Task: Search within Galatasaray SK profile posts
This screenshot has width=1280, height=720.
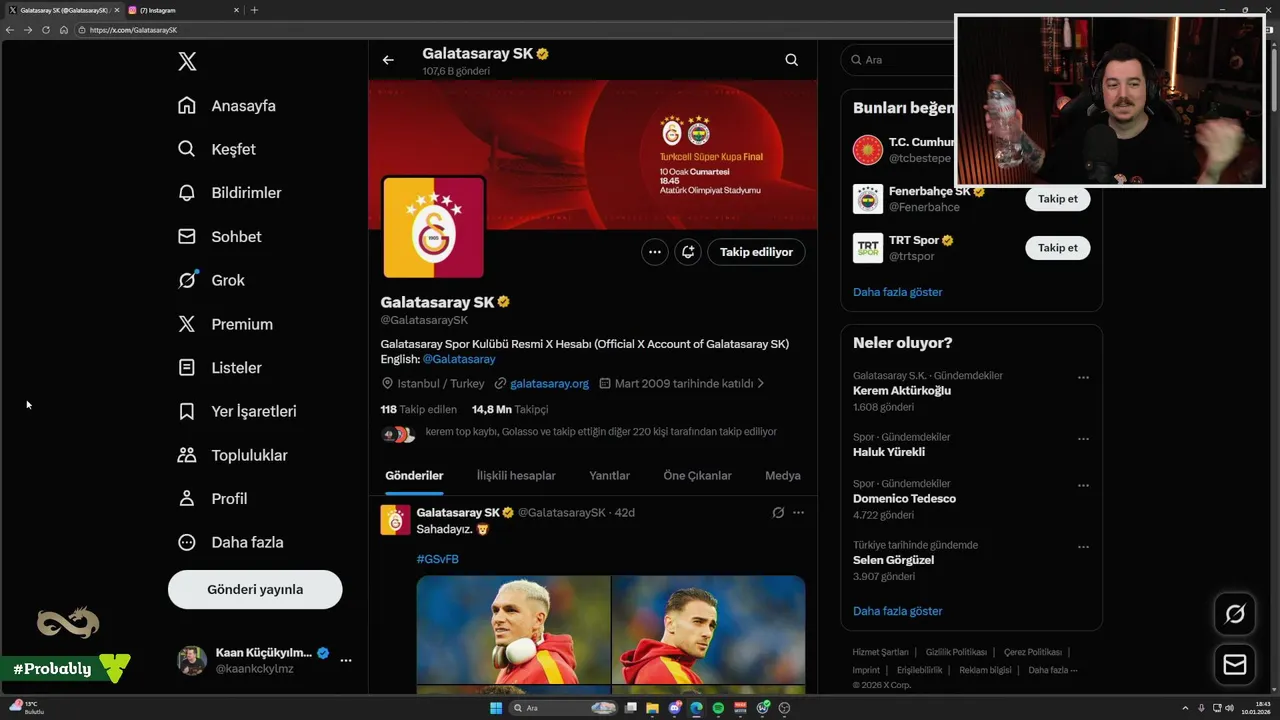Action: [791, 60]
